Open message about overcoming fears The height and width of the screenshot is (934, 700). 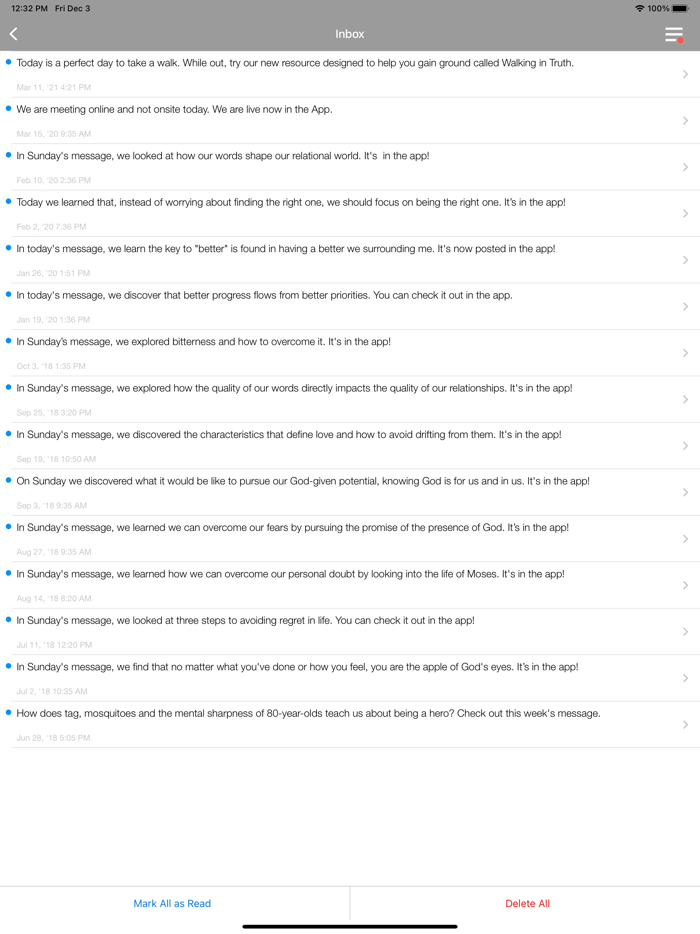293,527
